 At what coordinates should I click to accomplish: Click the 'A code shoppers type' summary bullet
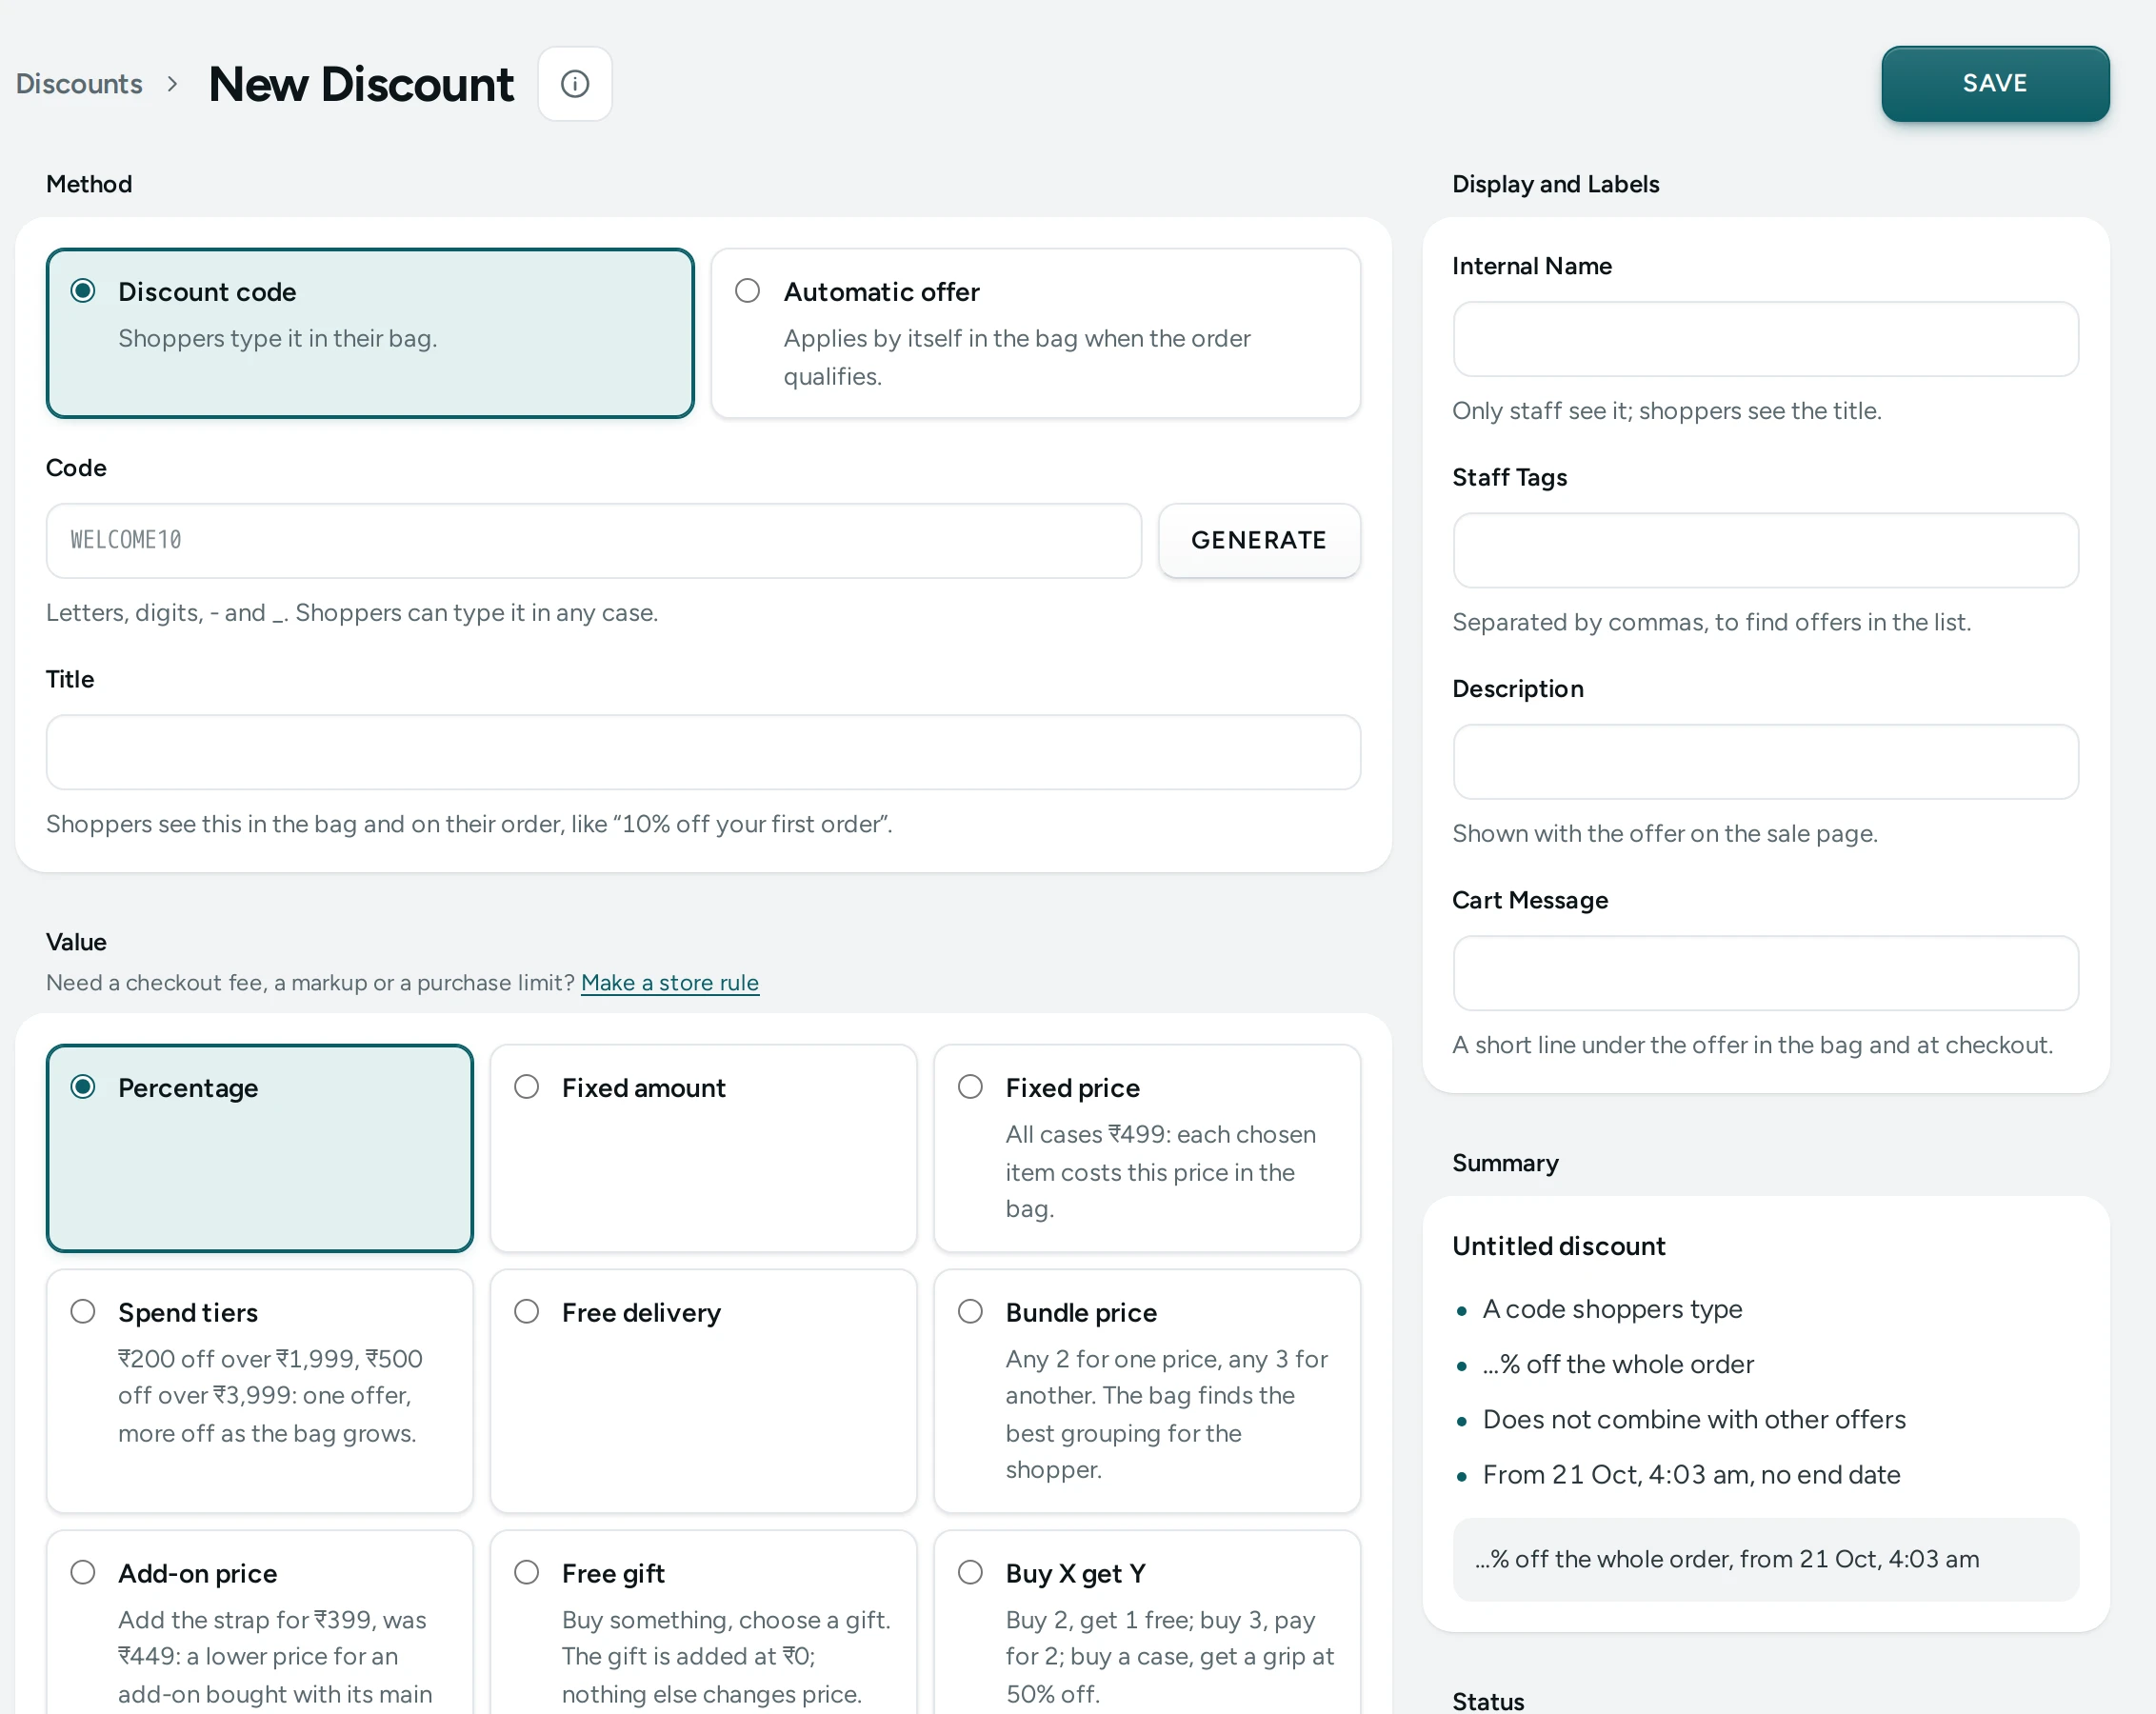point(1612,1309)
